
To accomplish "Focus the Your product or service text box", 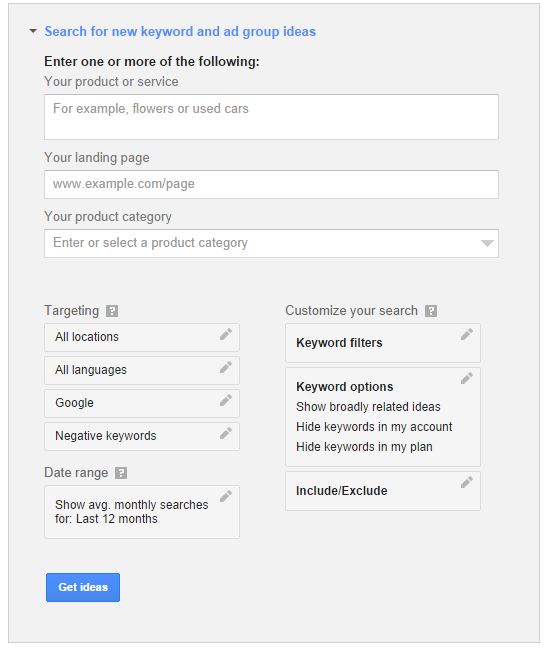I will tap(272, 117).
